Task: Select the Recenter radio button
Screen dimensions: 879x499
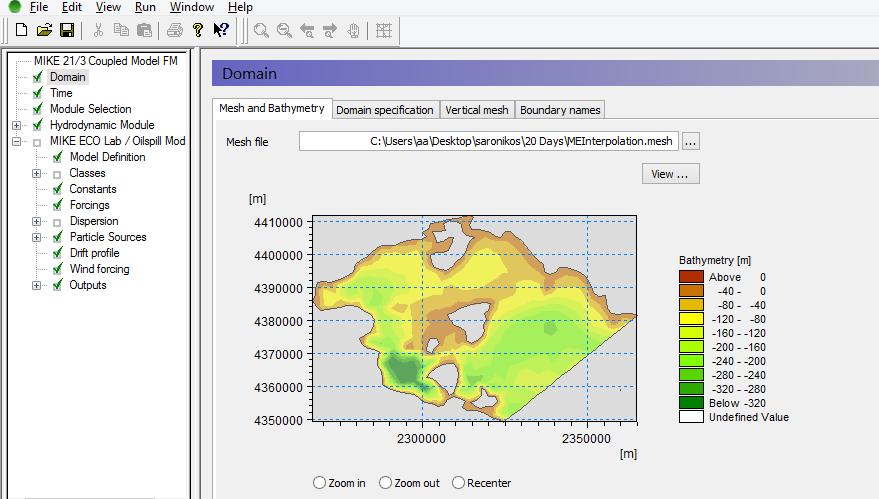Action: click(x=458, y=483)
